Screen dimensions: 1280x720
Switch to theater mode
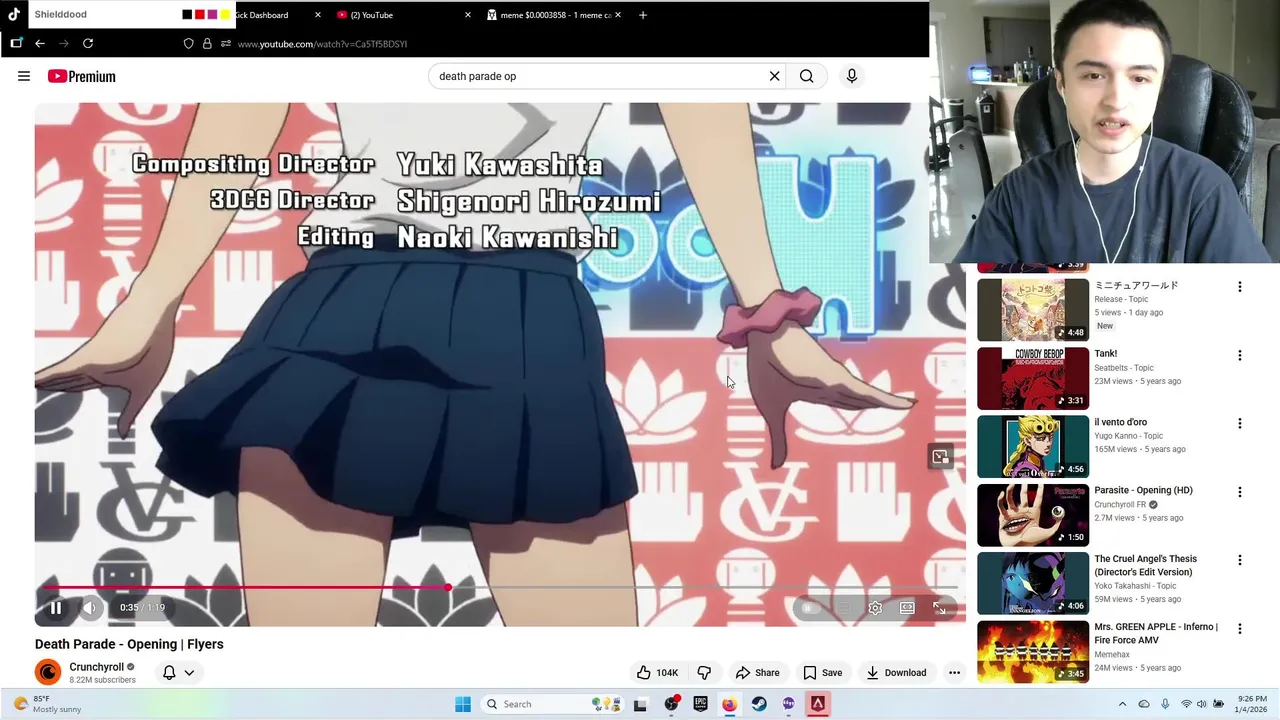907,608
